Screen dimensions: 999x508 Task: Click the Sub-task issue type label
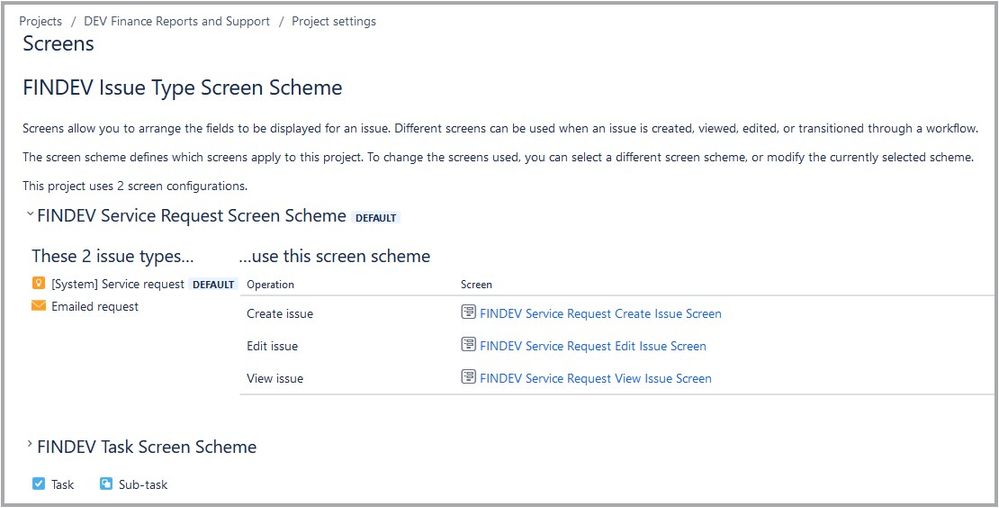click(143, 484)
